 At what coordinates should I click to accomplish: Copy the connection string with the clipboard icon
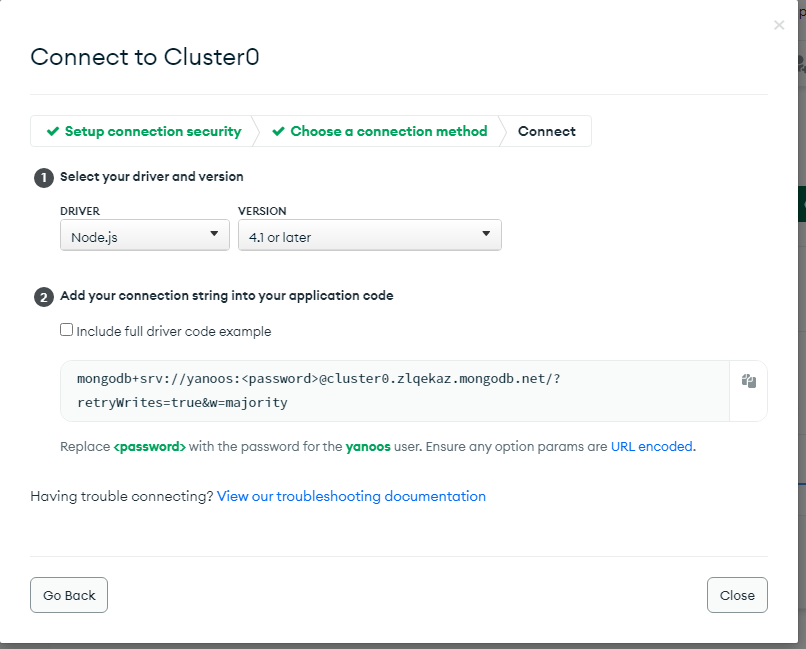[x=748, y=381]
